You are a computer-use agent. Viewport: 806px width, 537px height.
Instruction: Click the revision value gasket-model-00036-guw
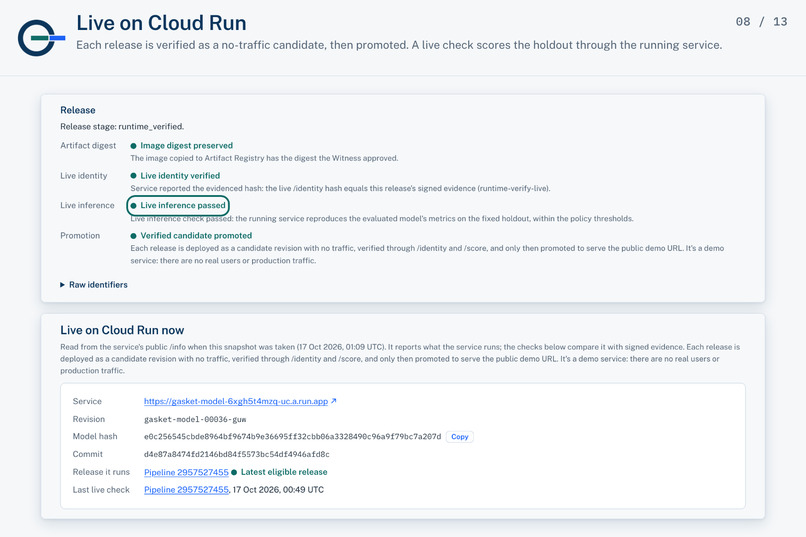[x=195, y=419]
